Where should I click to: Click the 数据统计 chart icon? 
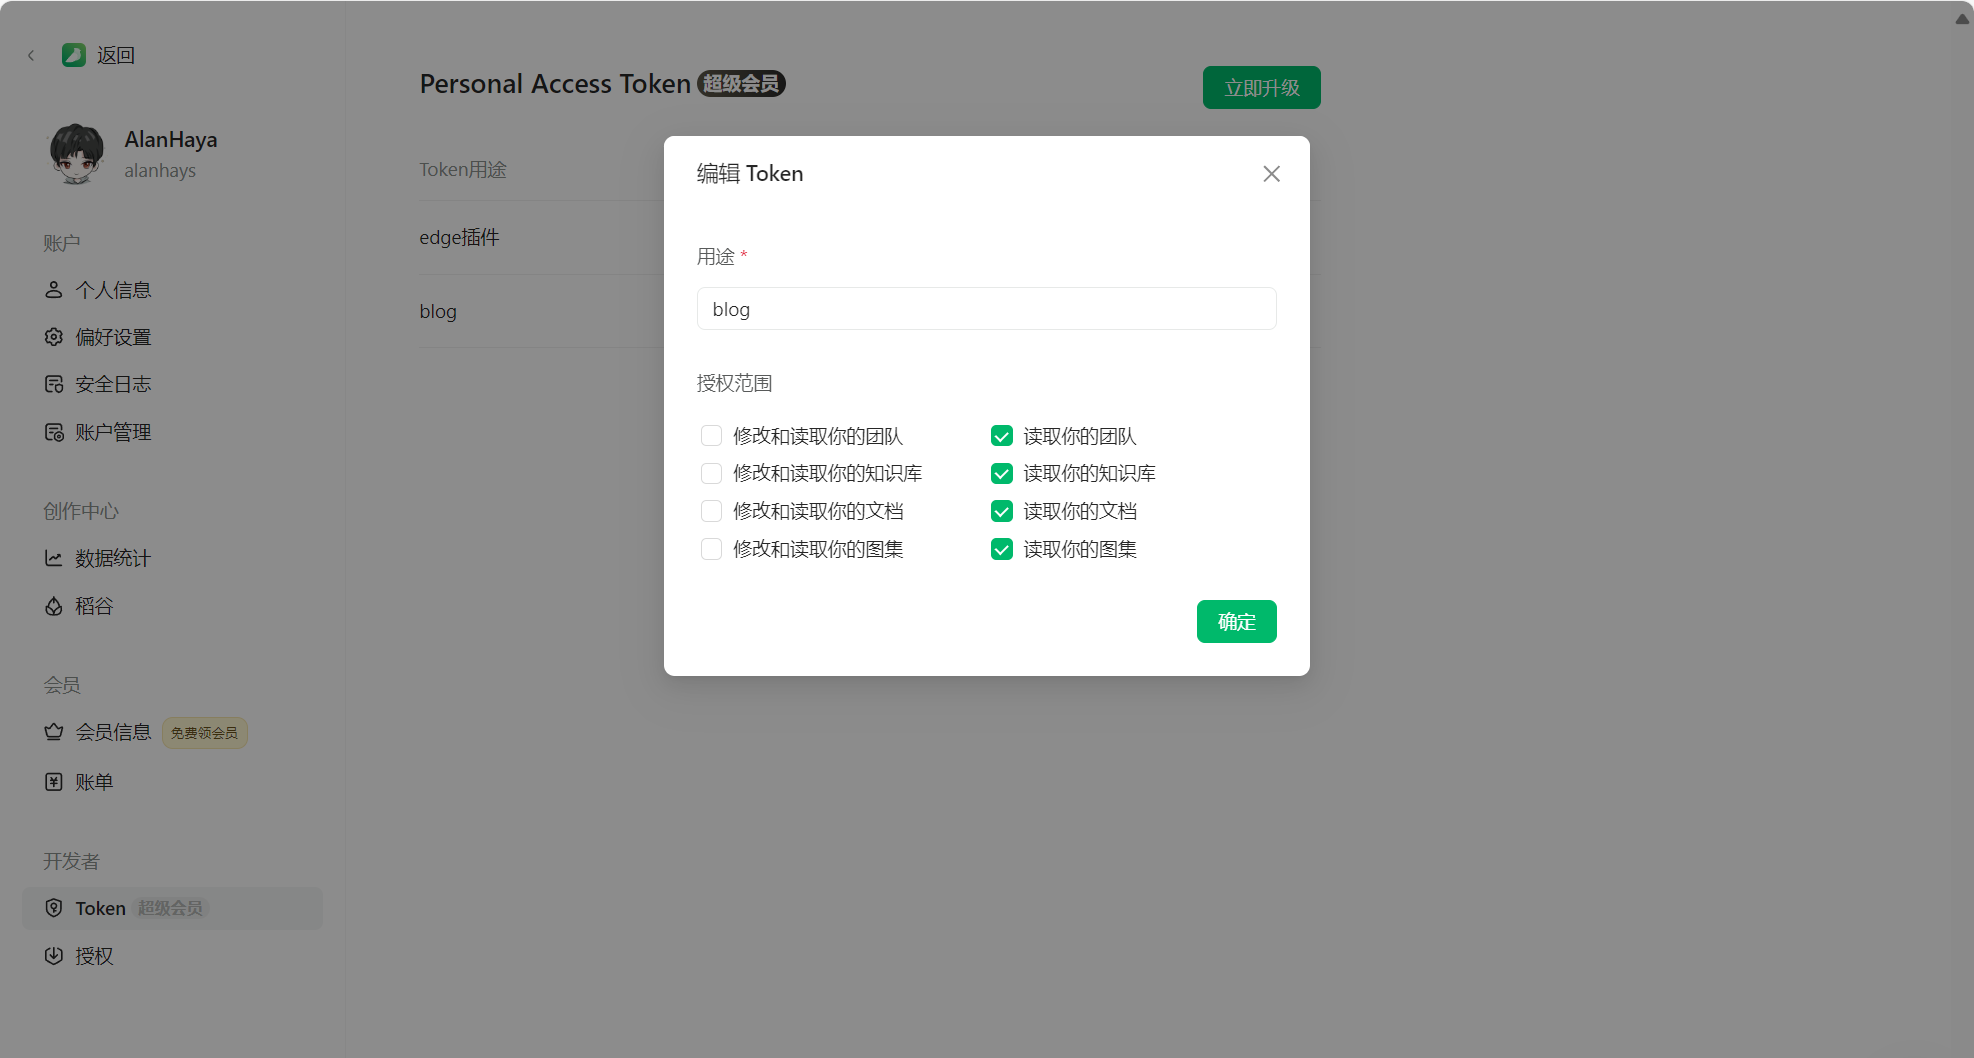coord(54,558)
